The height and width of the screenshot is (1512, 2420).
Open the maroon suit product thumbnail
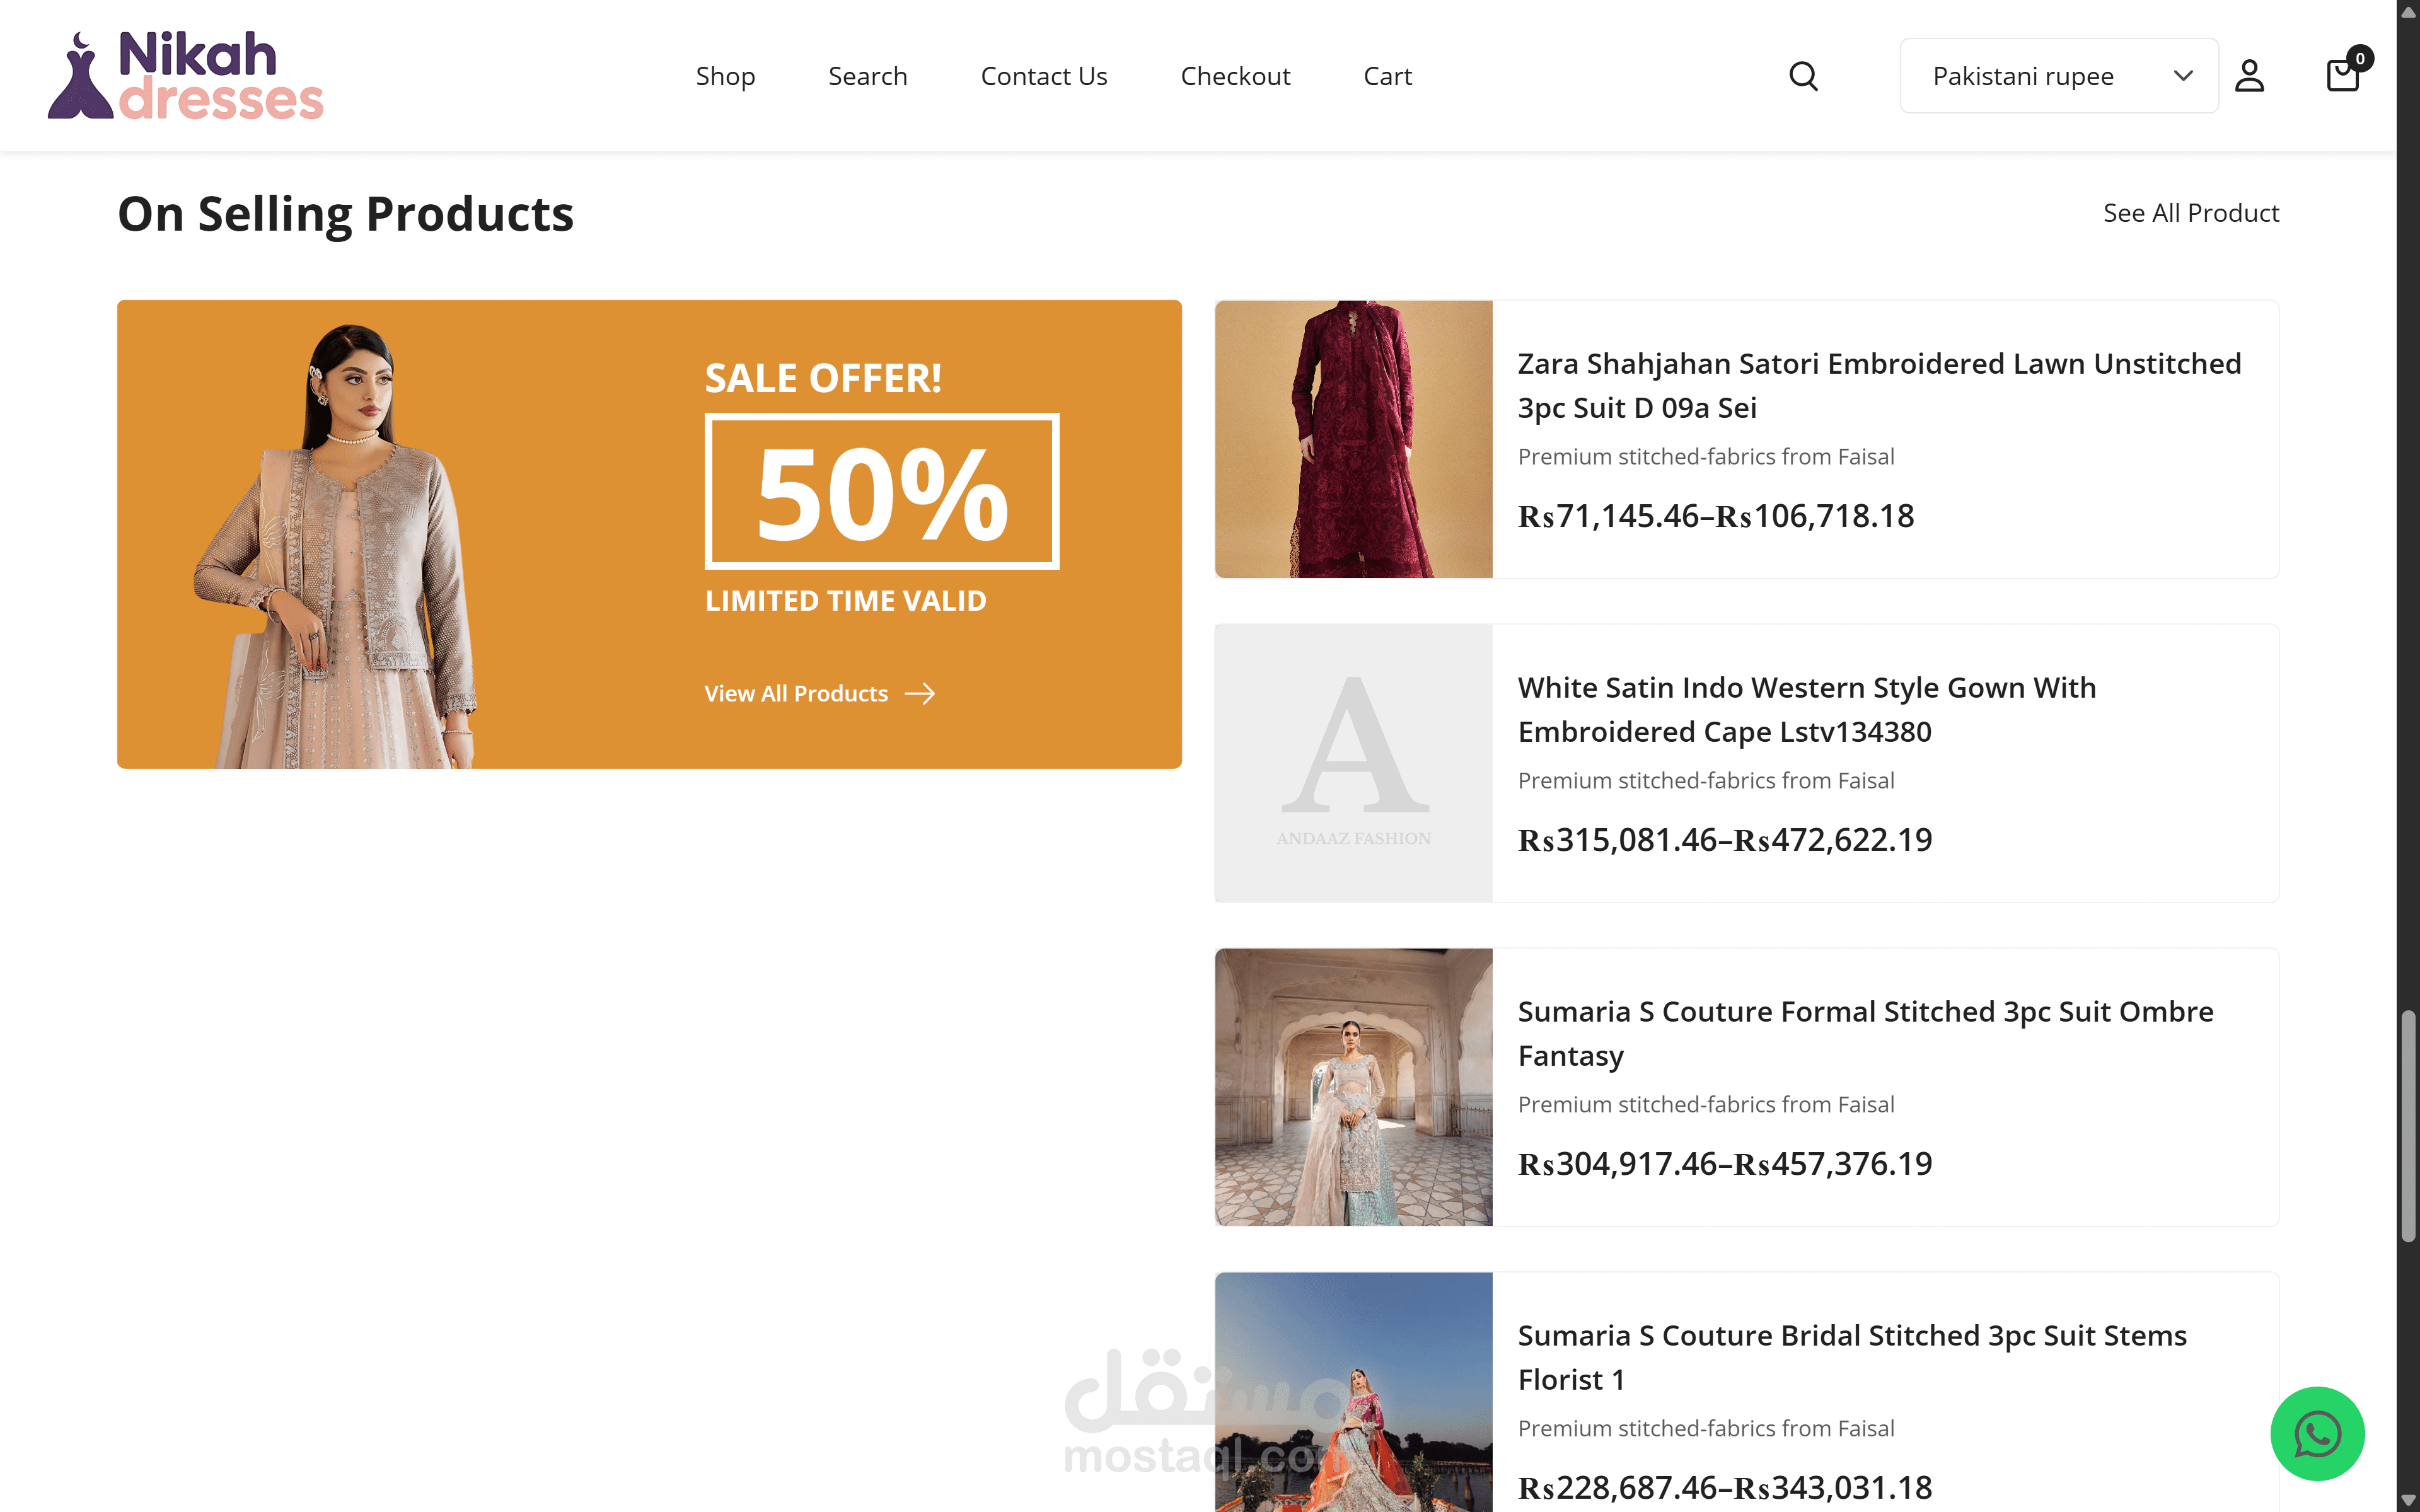[x=1353, y=439]
